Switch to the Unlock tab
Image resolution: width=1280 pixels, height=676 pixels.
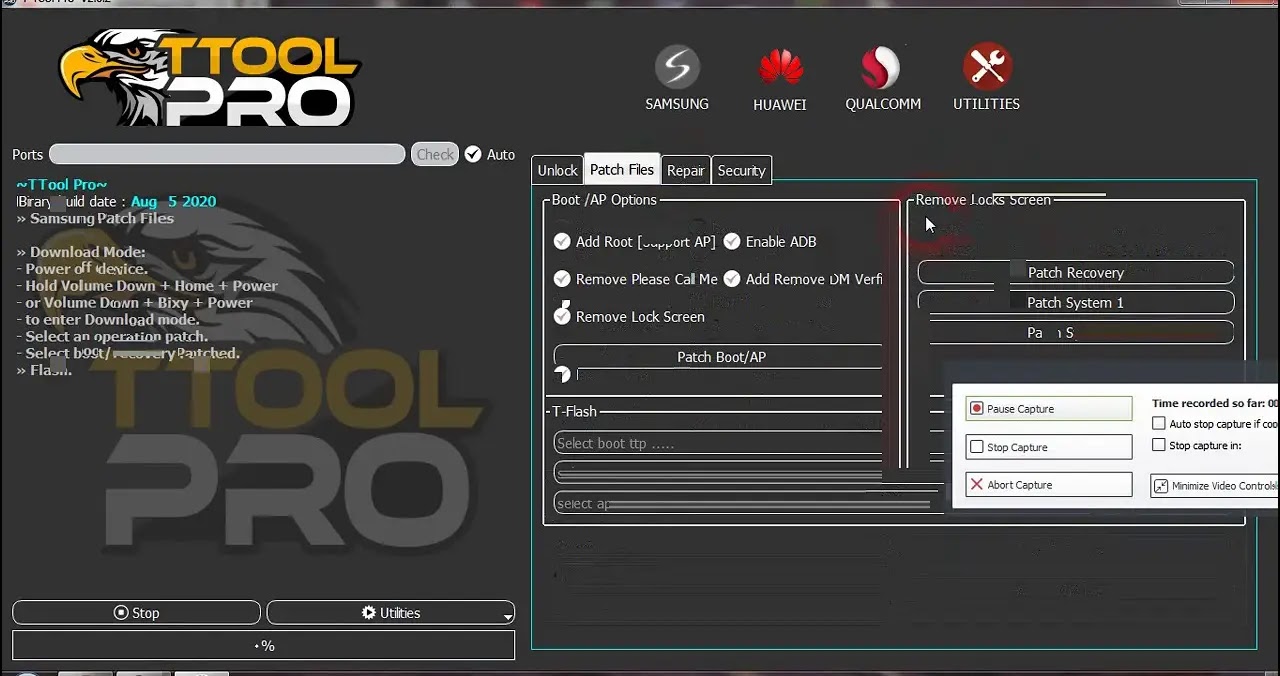pyautogui.click(x=557, y=170)
